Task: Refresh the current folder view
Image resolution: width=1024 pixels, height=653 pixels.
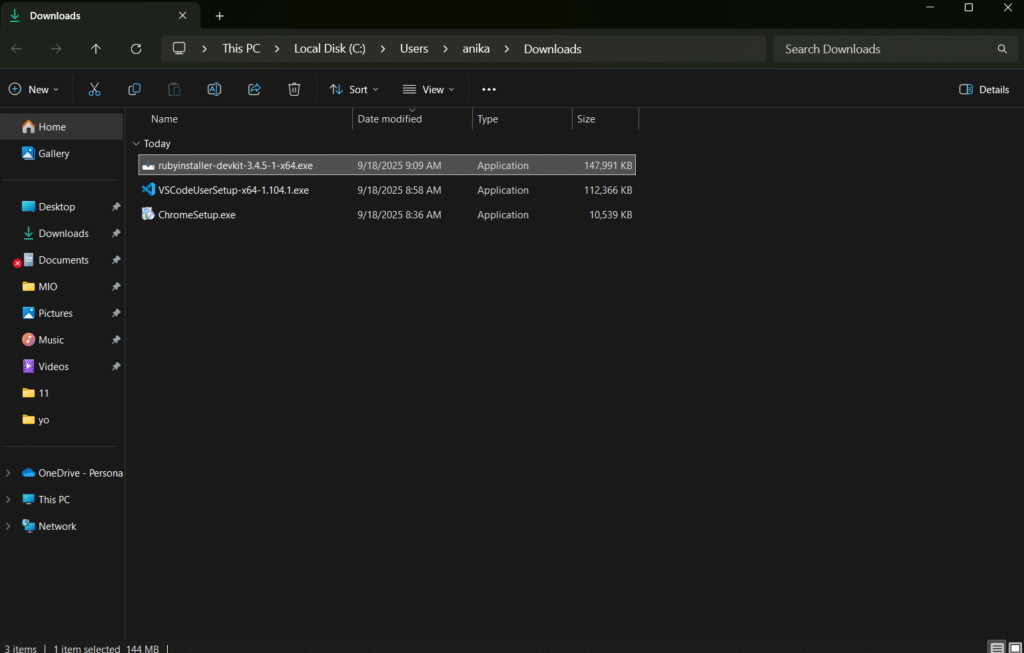Action: pyautogui.click(x=136, y=48)
